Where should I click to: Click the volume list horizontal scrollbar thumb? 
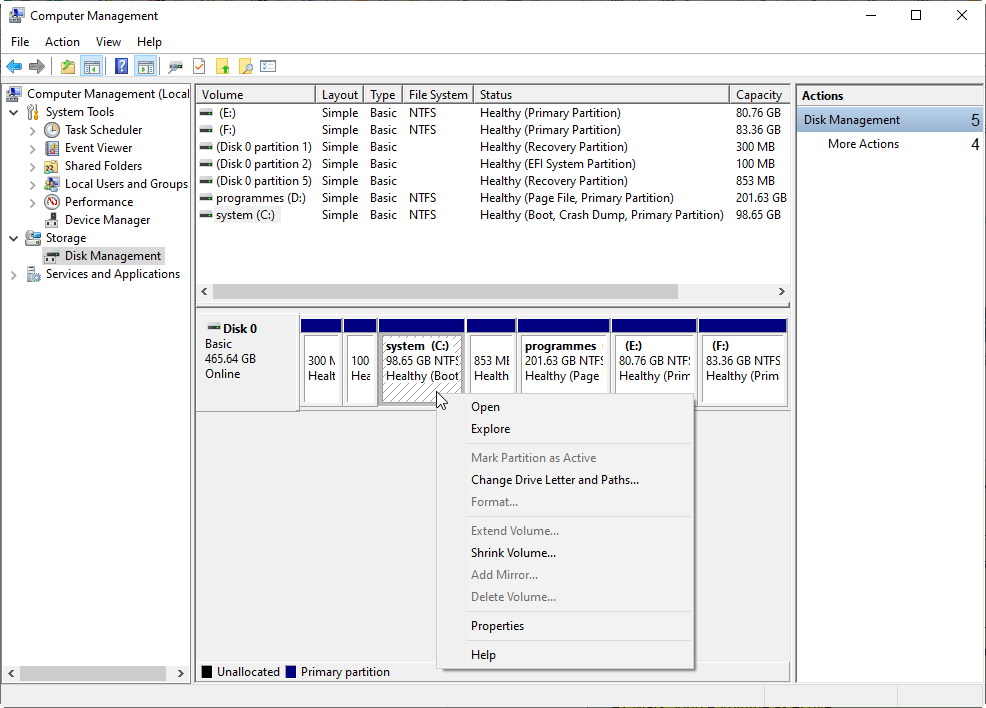(x=445, y=292)
